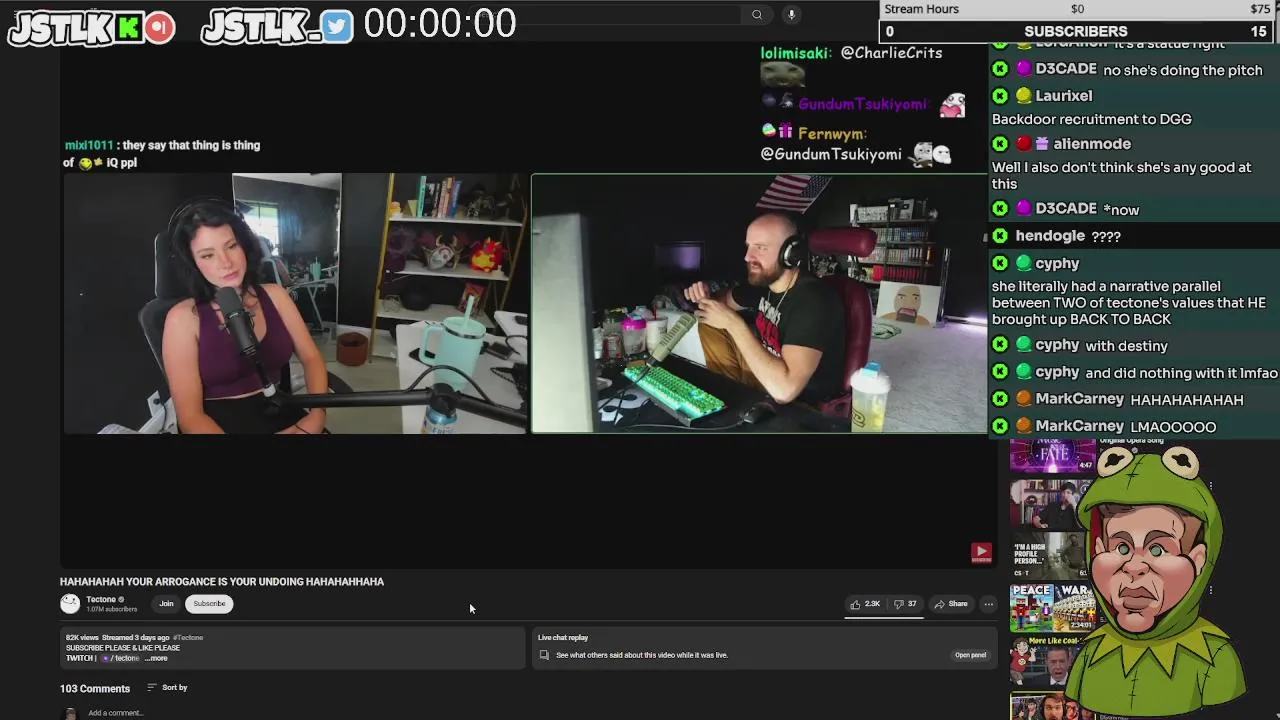Click the SUBSCRIBERS goal bar
Screen dimensions: 1280x720
tap(1076, 31)
